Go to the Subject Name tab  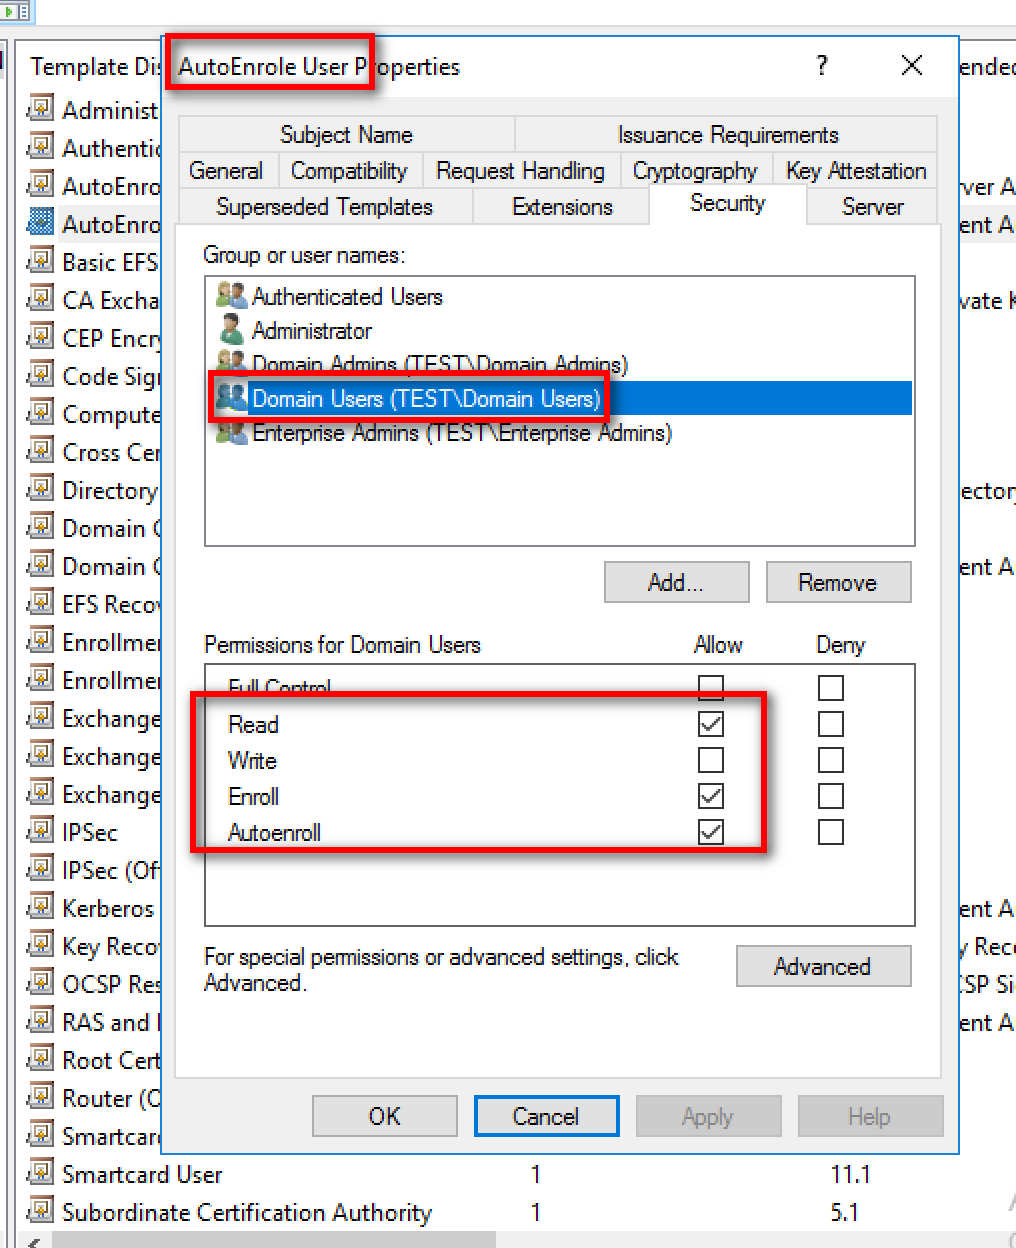(346, 135)
